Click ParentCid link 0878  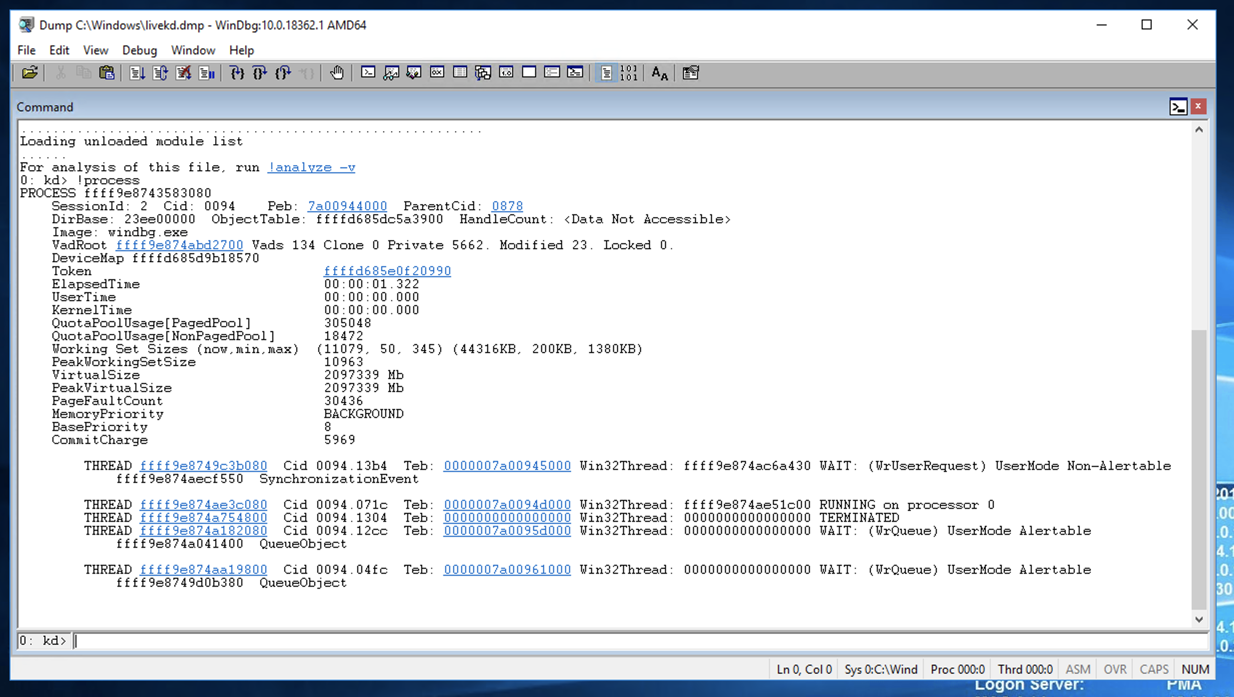(507, 206)
